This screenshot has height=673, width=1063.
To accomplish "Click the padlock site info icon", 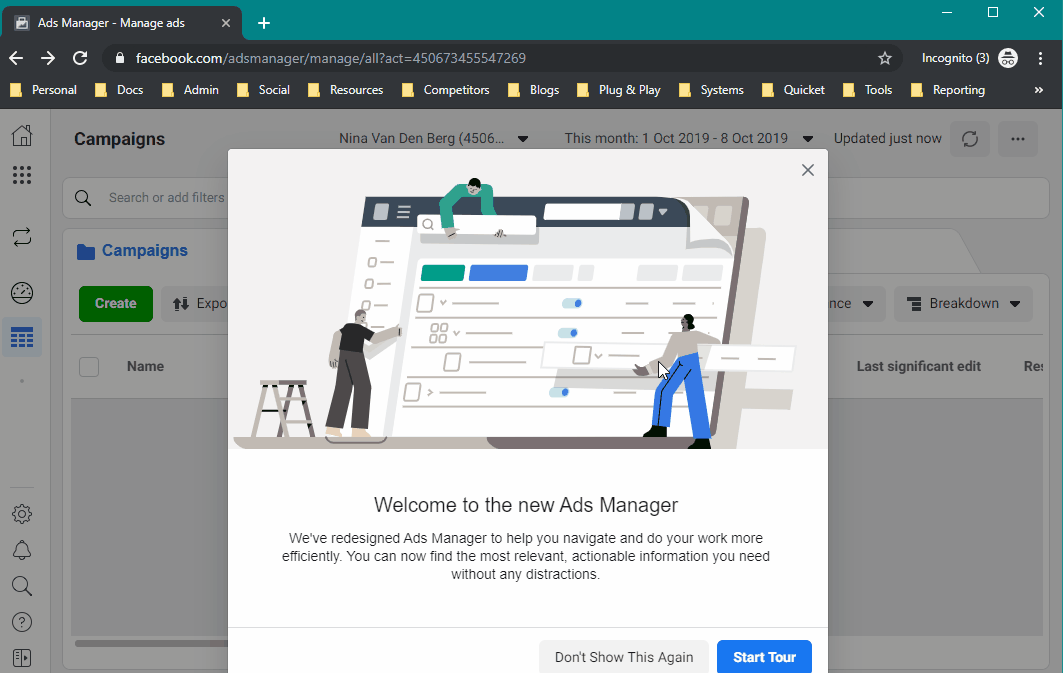I will 120,58.
